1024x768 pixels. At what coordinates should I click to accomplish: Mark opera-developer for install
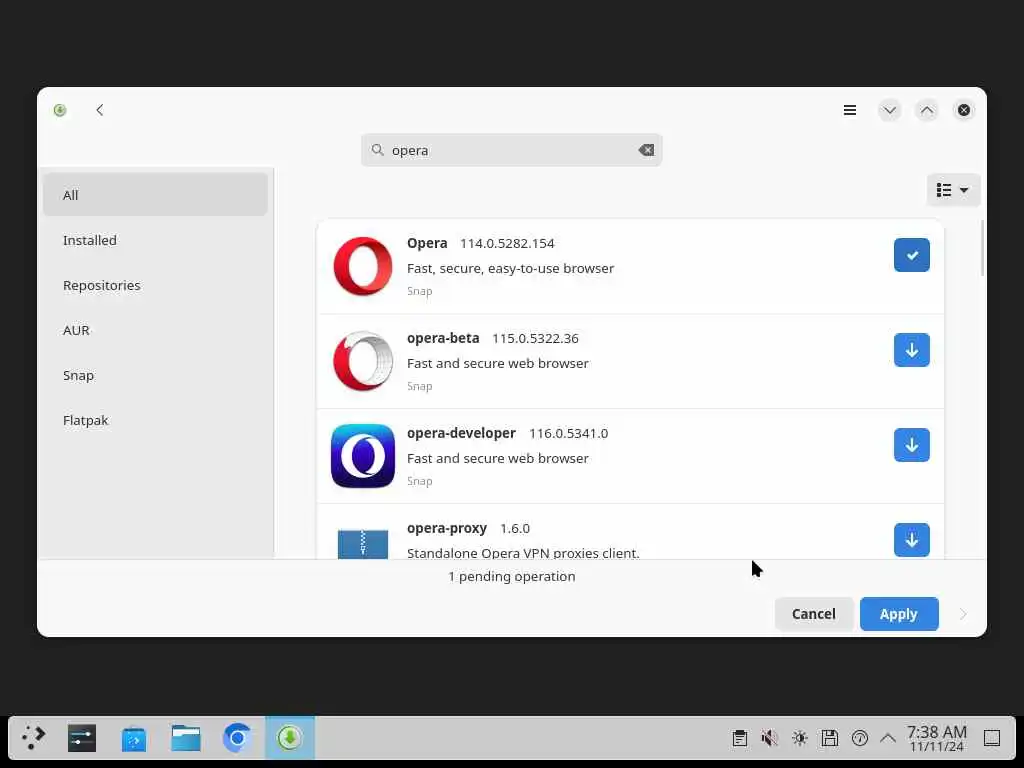[911, 445]
